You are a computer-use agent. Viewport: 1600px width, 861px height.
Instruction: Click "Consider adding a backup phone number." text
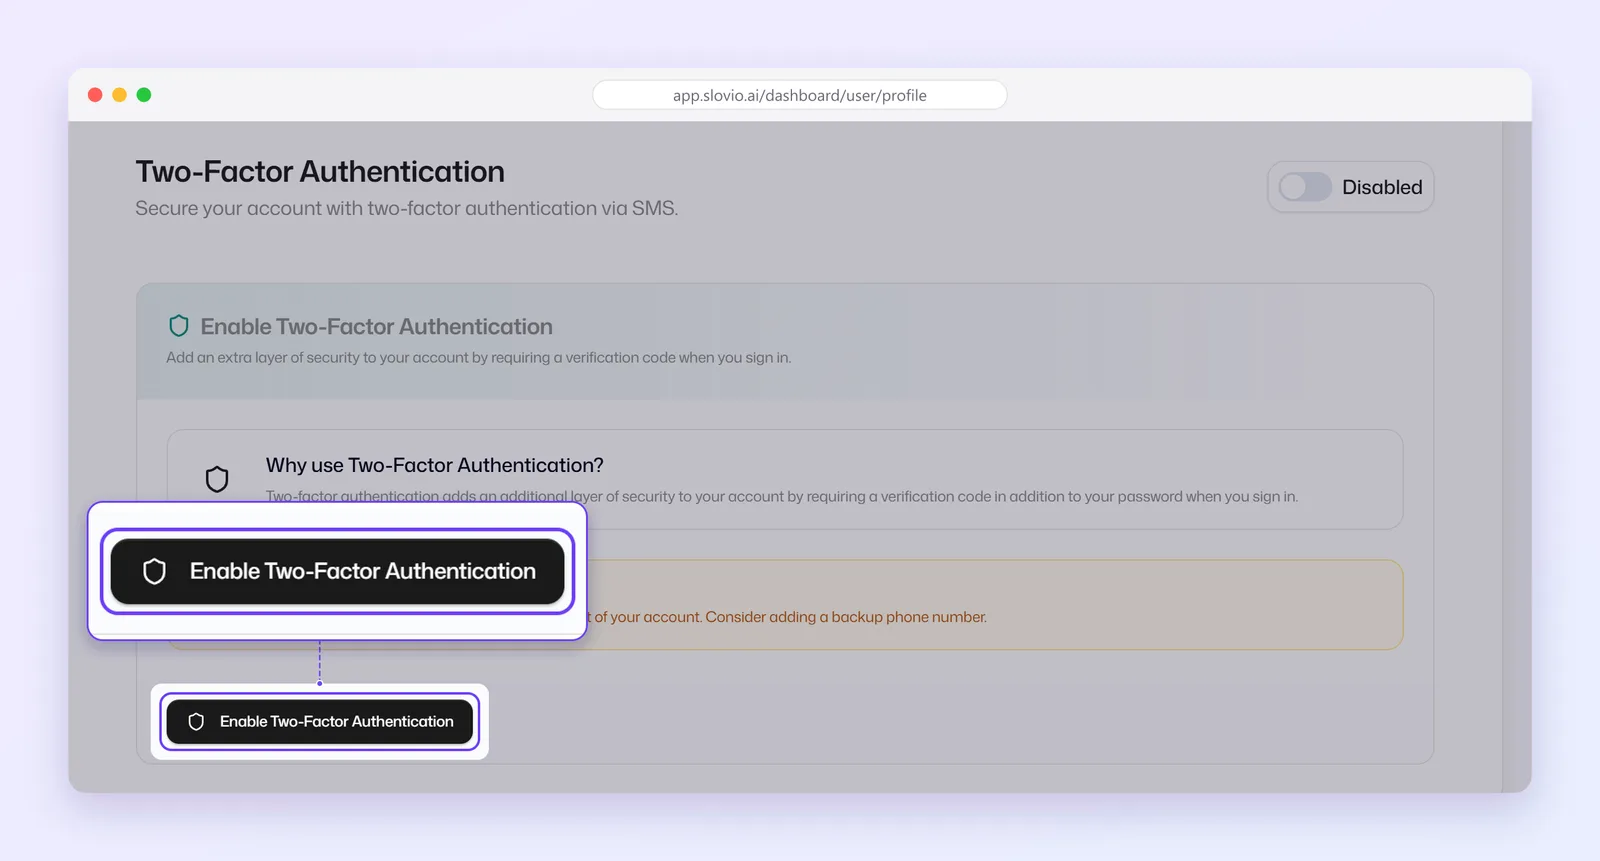pos(846,617)
